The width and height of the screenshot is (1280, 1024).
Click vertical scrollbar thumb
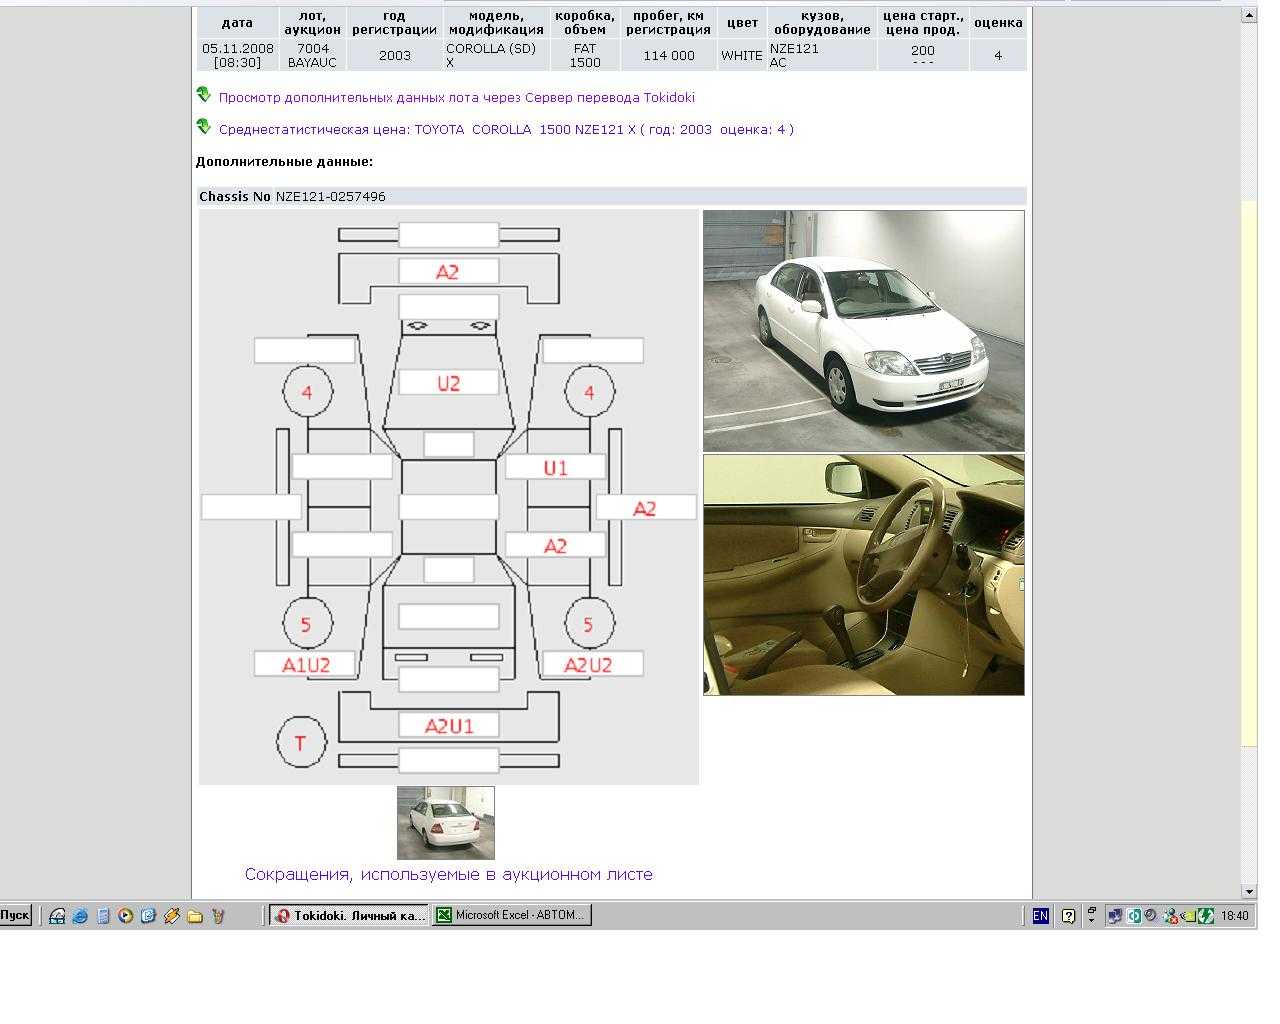pos(1249,472)
